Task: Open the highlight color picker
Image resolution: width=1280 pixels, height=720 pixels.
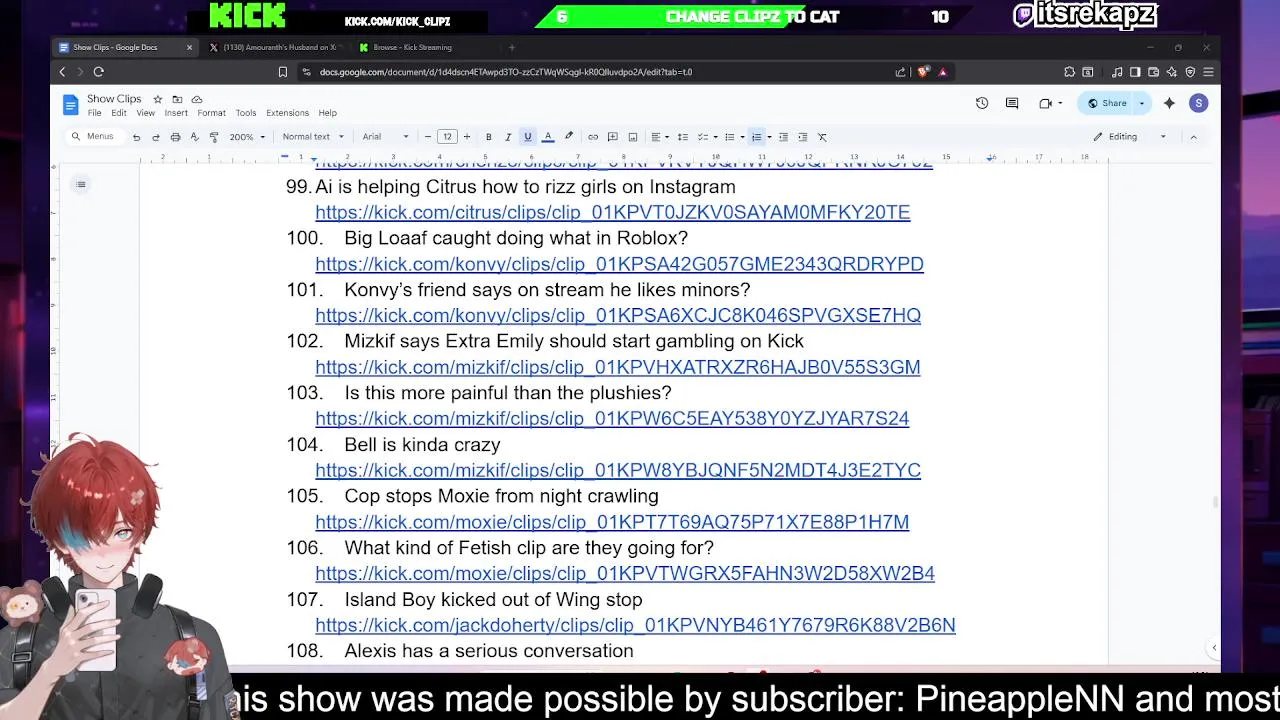Action: coord(569,137)
